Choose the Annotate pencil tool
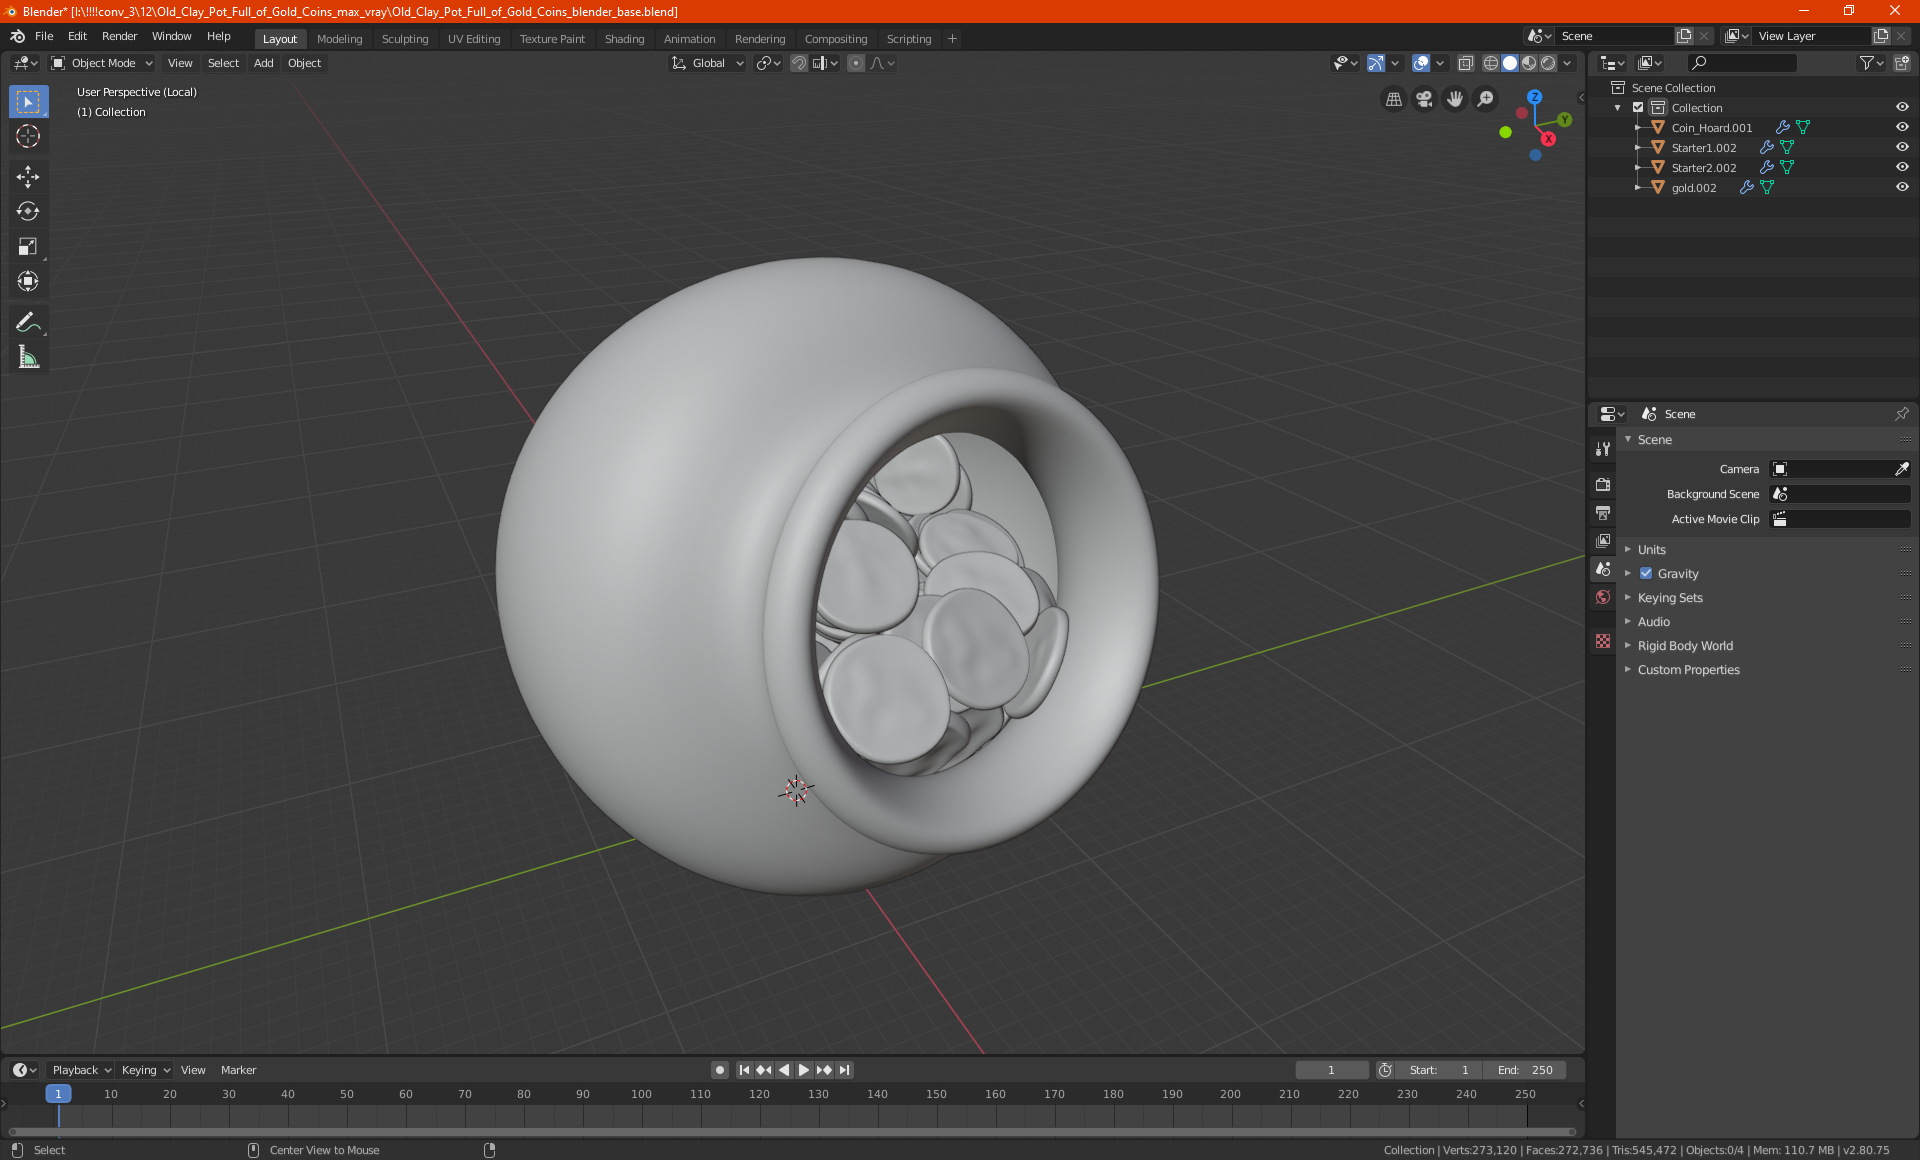This screenshot has height=1160, width=1920. (x=28, y=322)
